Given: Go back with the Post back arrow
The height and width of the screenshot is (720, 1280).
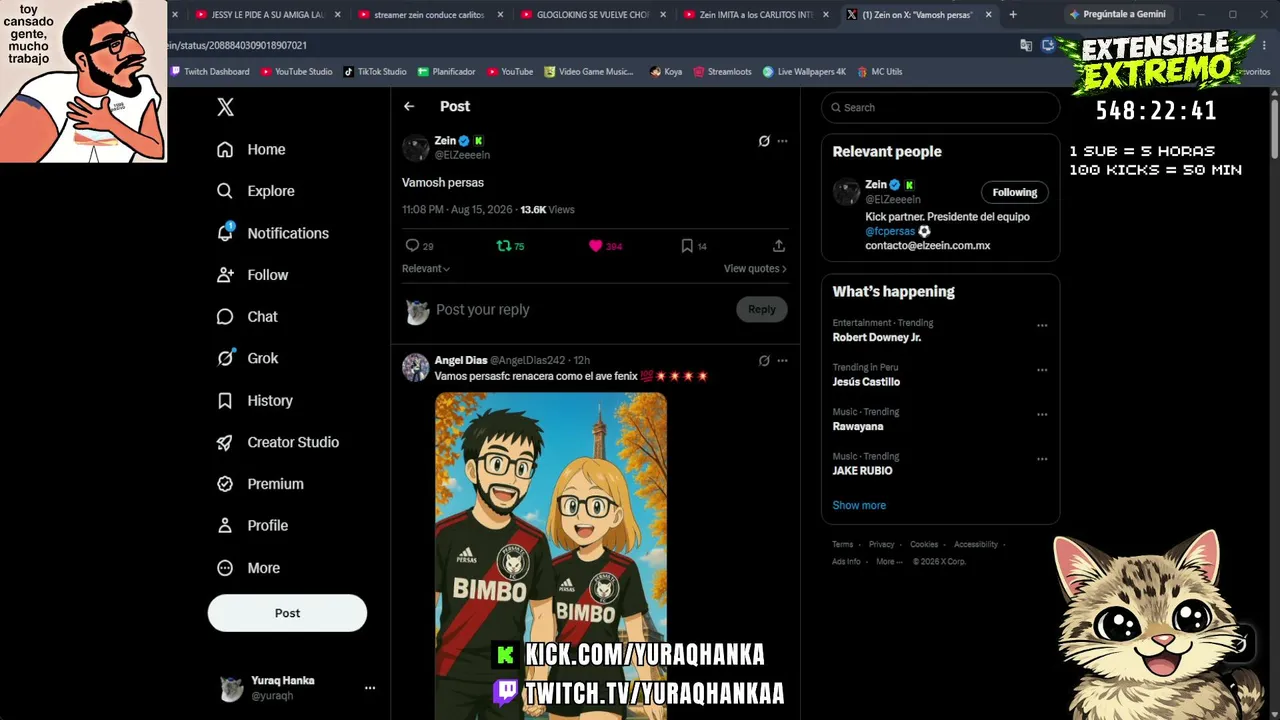Looking at the screenshot, I should (x=409, y=106).
